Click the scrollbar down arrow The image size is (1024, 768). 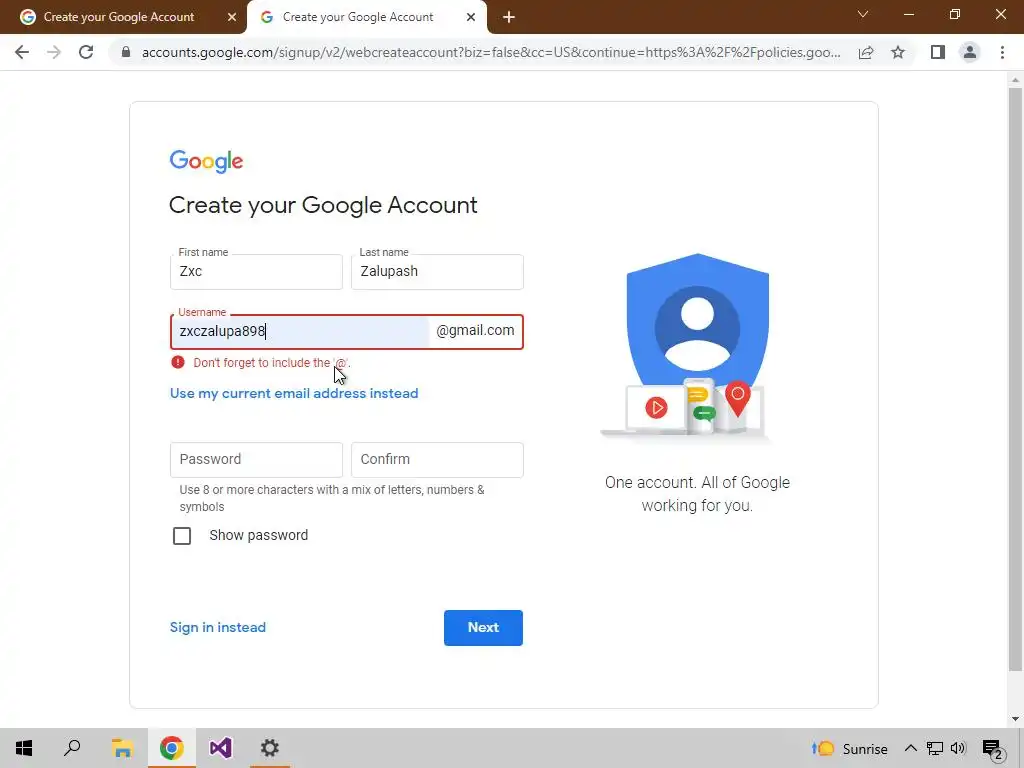1015,719
